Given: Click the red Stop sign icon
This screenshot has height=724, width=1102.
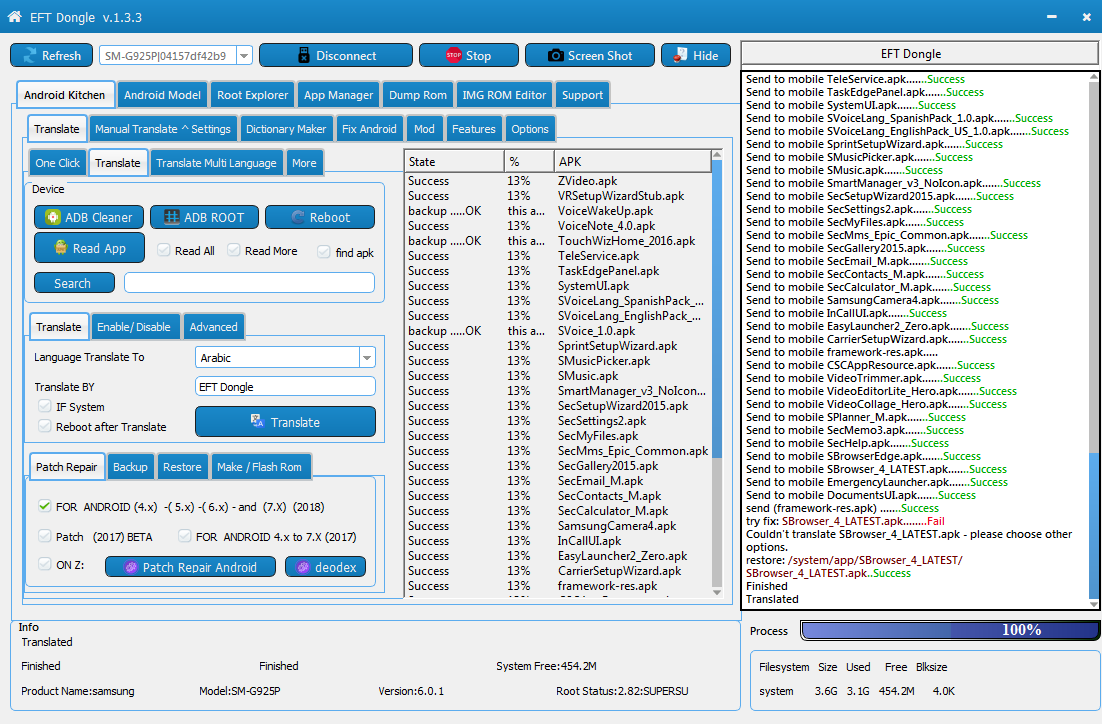Looking at the screenshot, I should click(x=454, y=55).
